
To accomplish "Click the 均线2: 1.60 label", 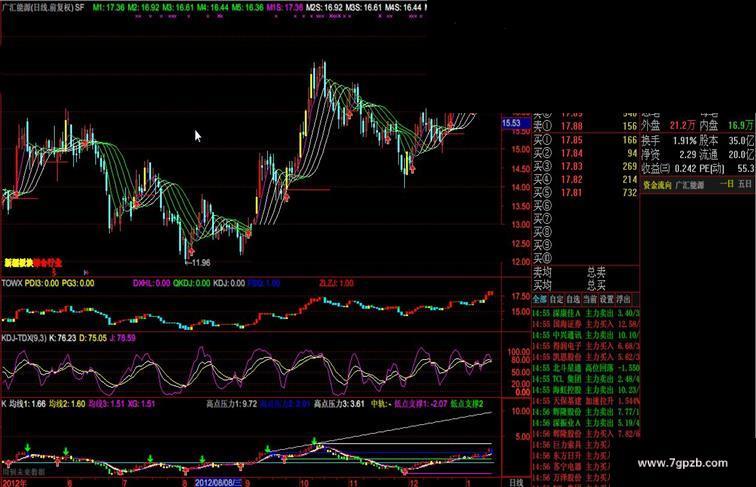I will (67, 404).
